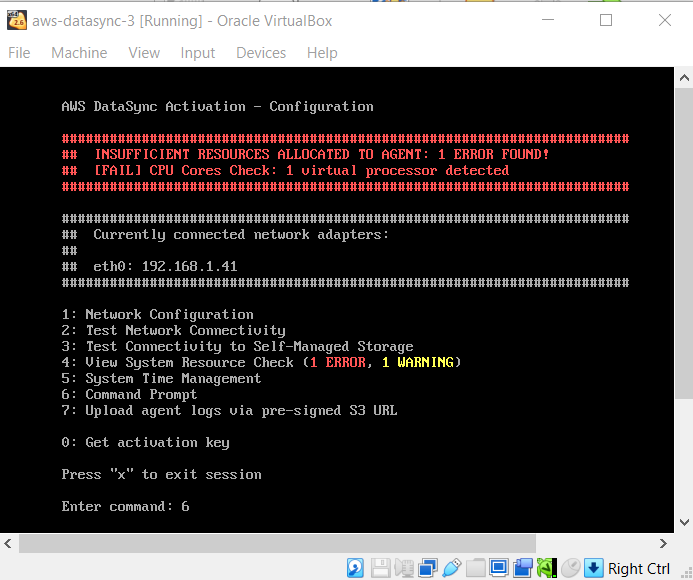Click the horizontal scrollbar left arrow
This screenshot has height=580, width=693.
click(x=8, y=543)
